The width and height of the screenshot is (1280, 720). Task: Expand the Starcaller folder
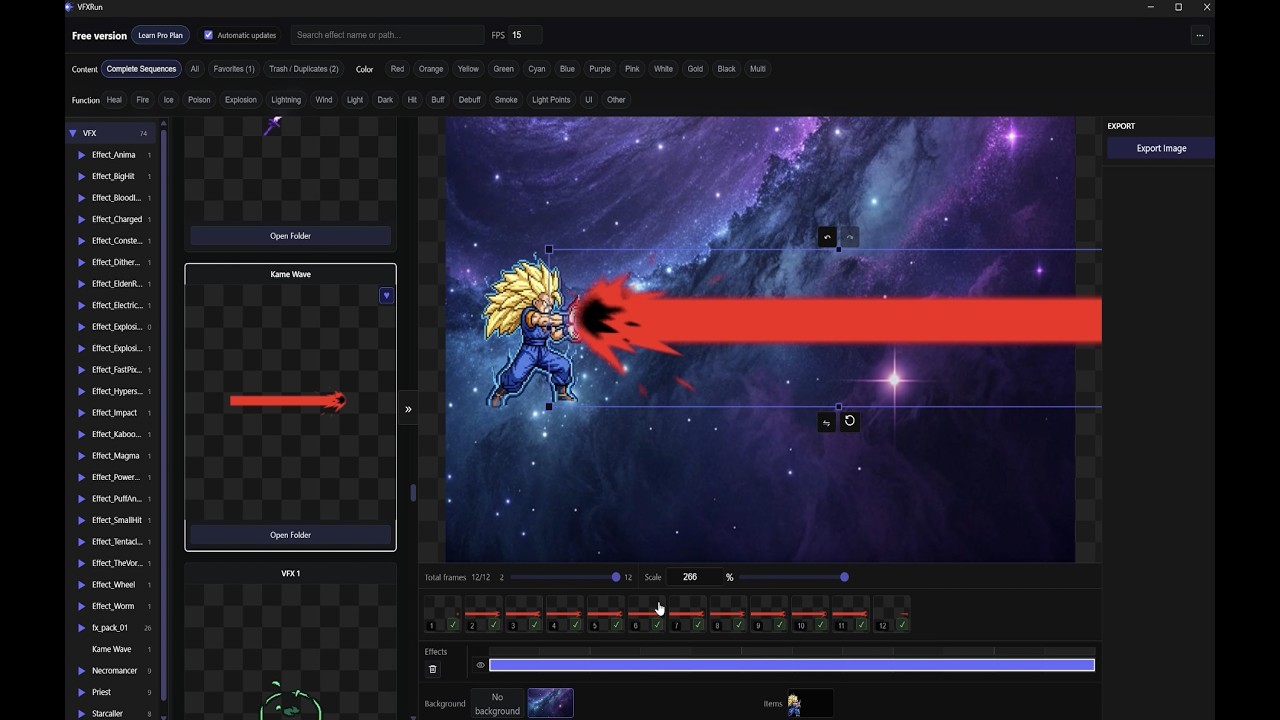click(x=81, y=714)
